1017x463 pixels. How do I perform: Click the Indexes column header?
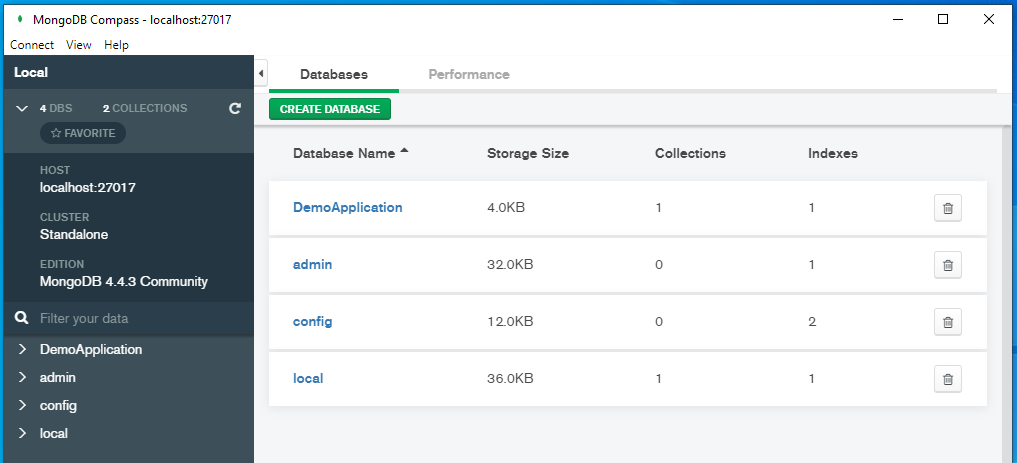click(833, 154)
